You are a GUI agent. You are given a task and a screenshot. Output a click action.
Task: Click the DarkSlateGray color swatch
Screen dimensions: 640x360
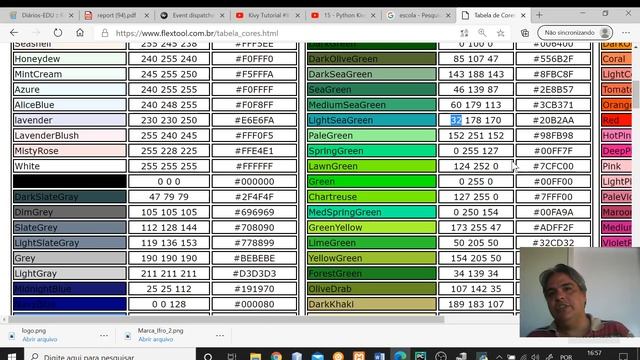click(x=69, y=197)
